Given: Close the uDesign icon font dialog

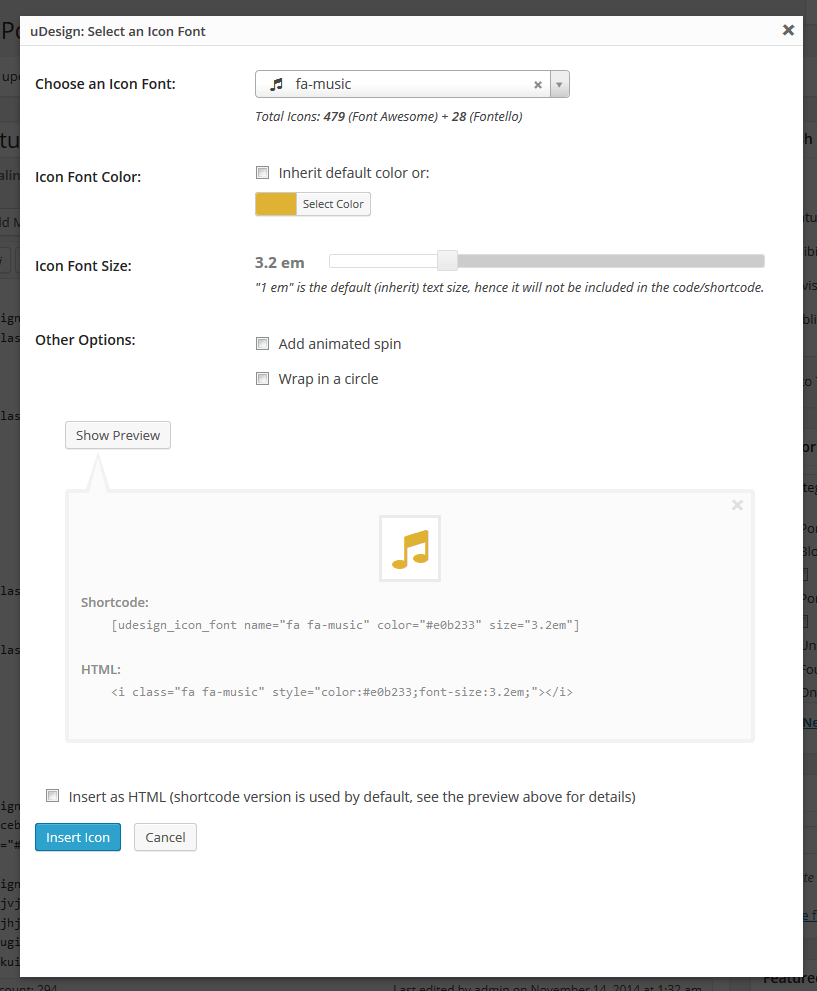Looking at the screenshot, I should tap(788, 30).
